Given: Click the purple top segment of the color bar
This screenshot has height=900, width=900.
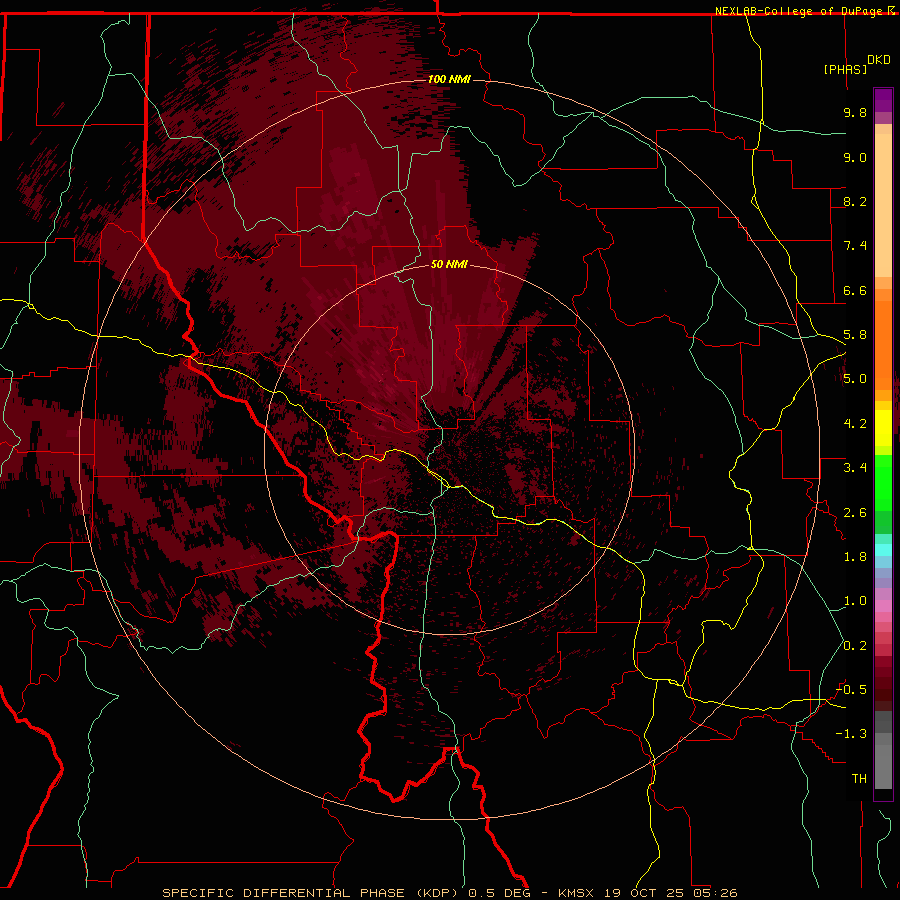Looking at the screenshot, I should (883, 100).
